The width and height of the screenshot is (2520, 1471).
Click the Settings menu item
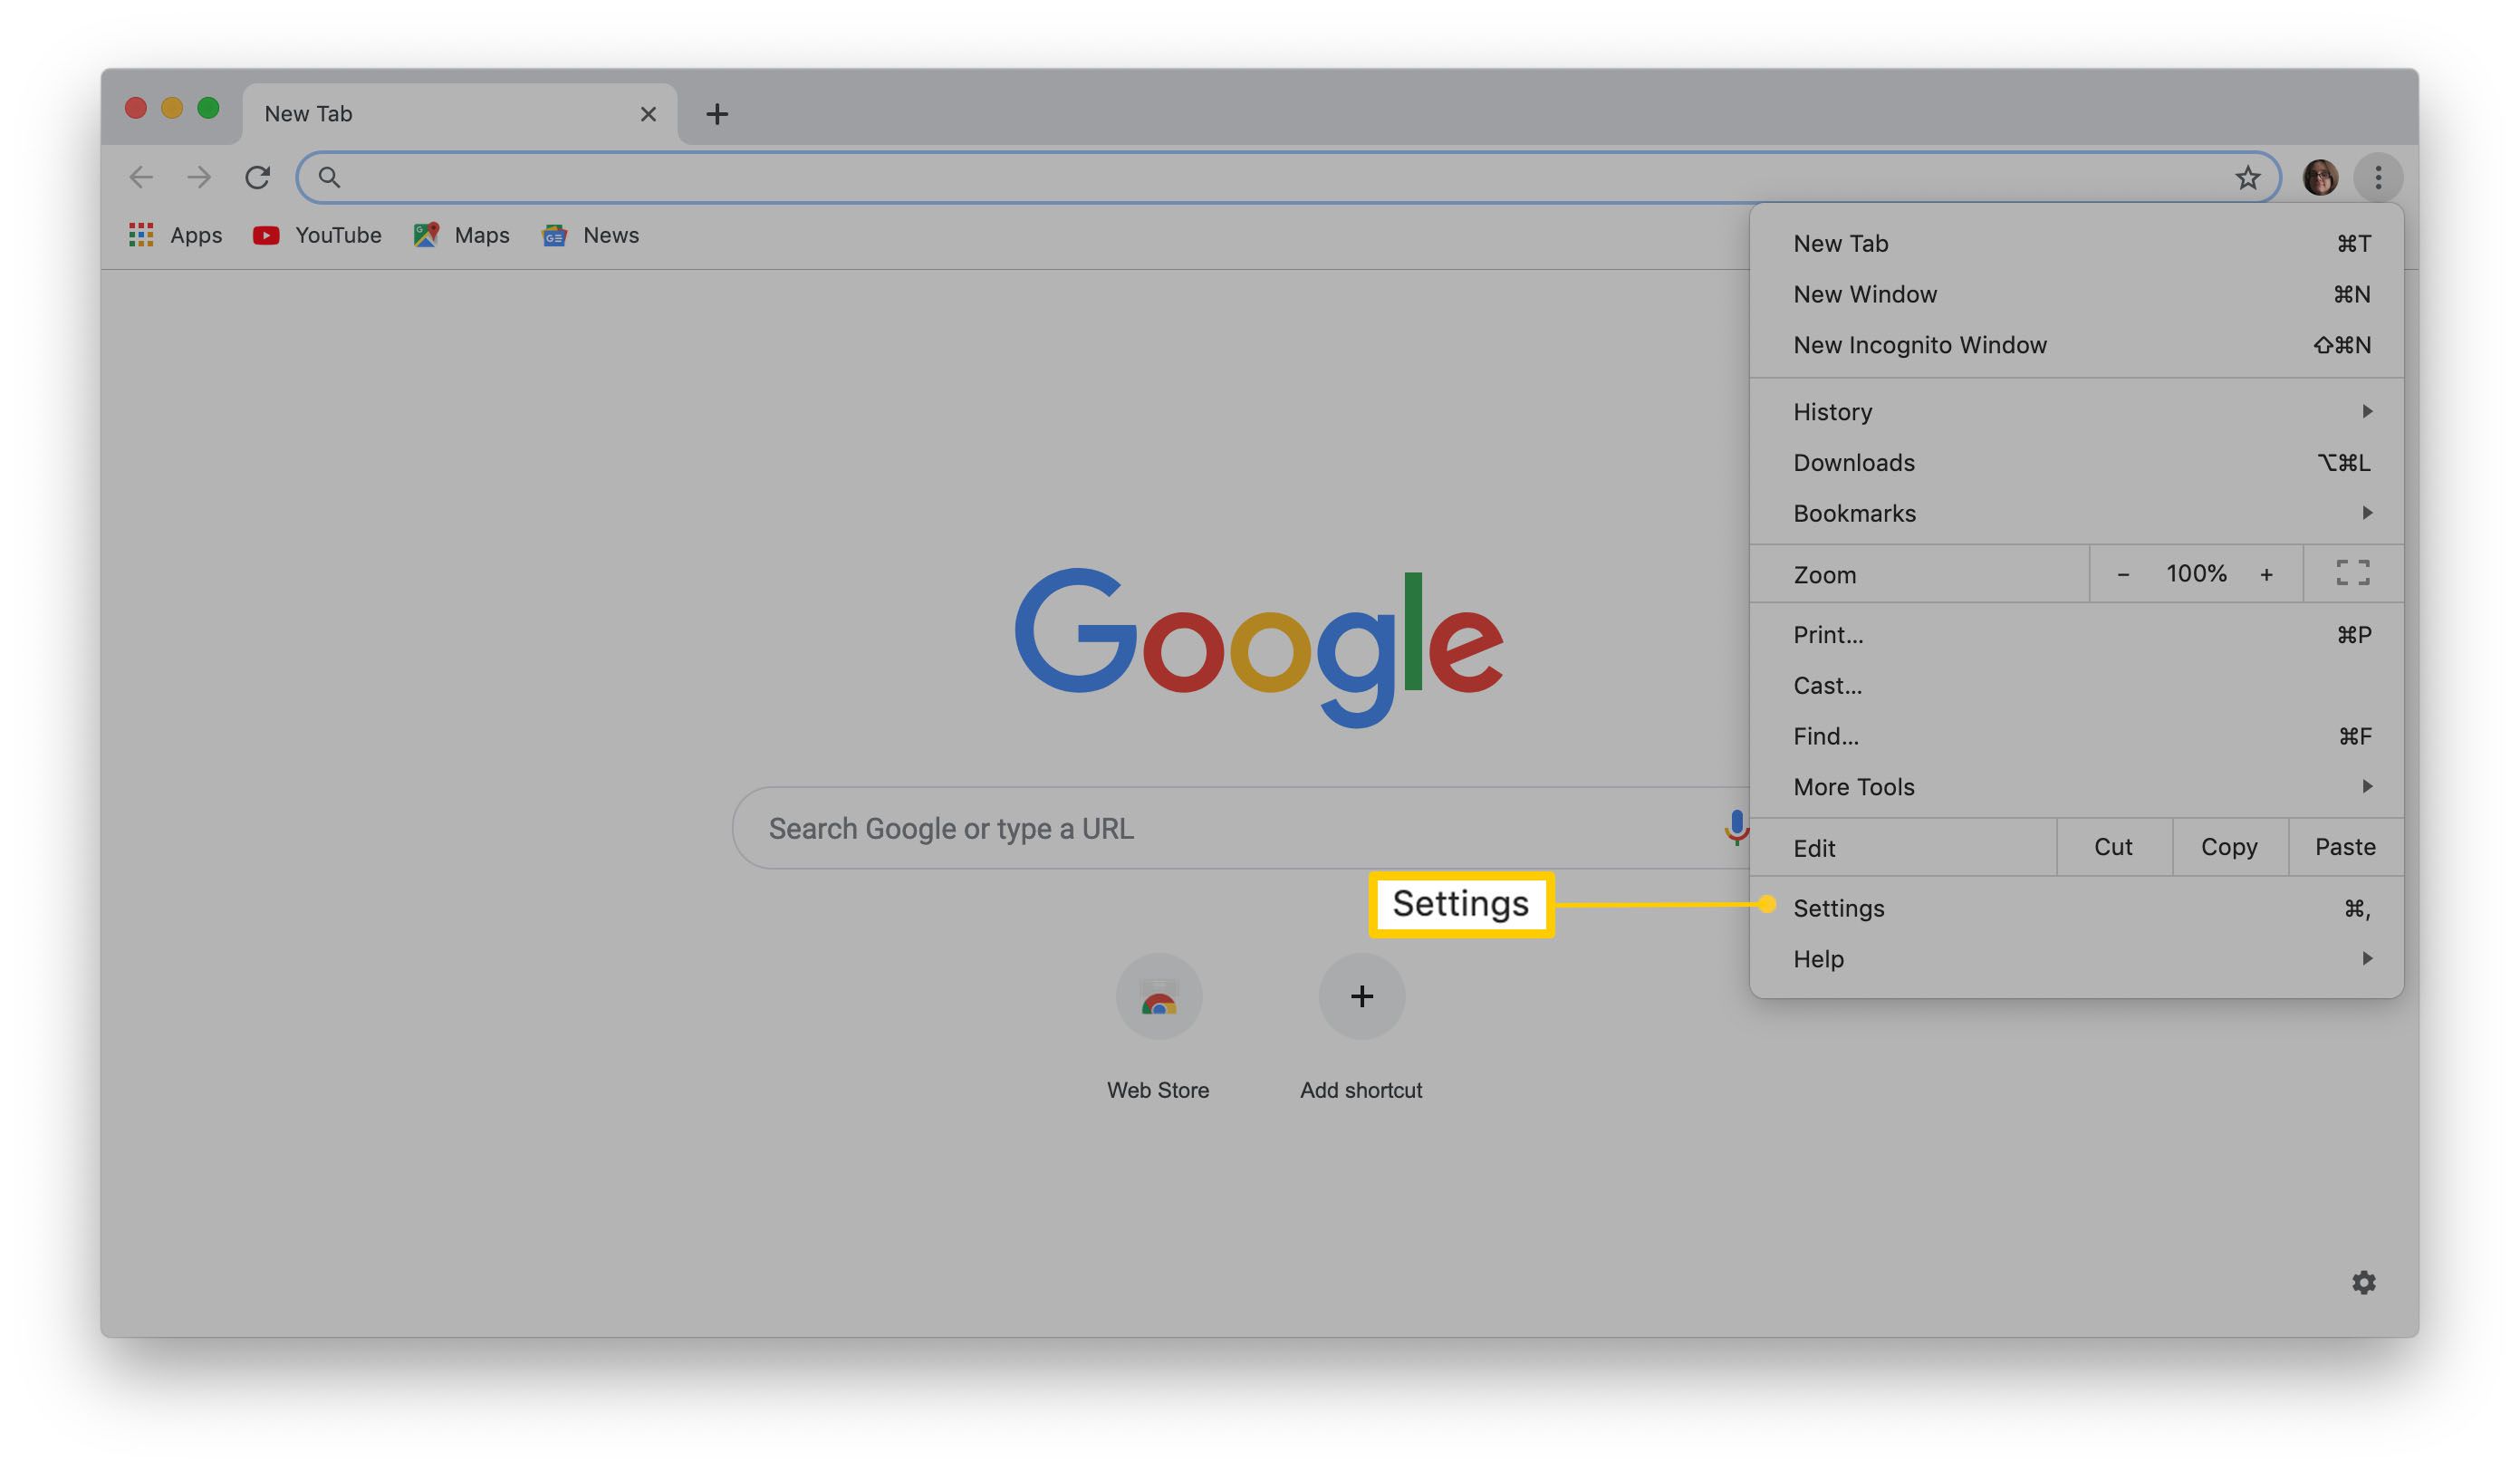coord(1839,907)
